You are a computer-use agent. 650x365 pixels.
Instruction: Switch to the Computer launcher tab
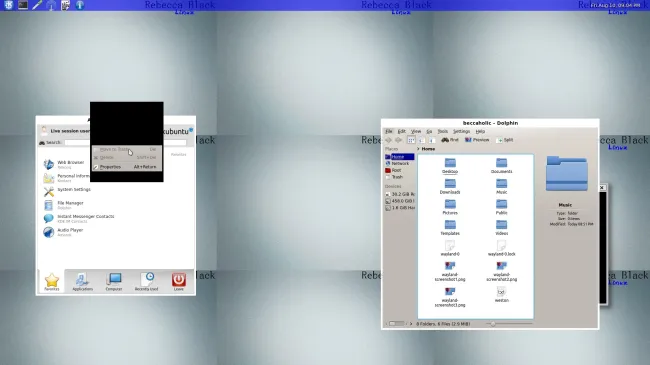114,282
